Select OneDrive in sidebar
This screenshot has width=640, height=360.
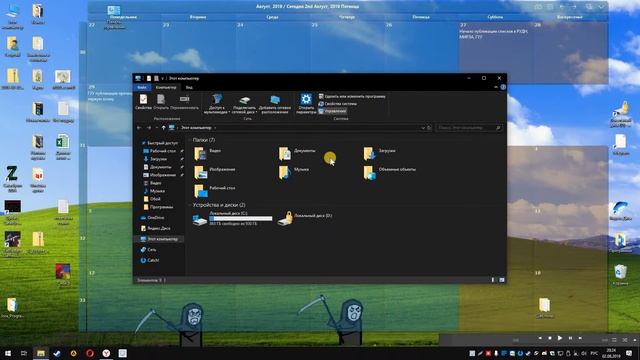tap(152, 218)
